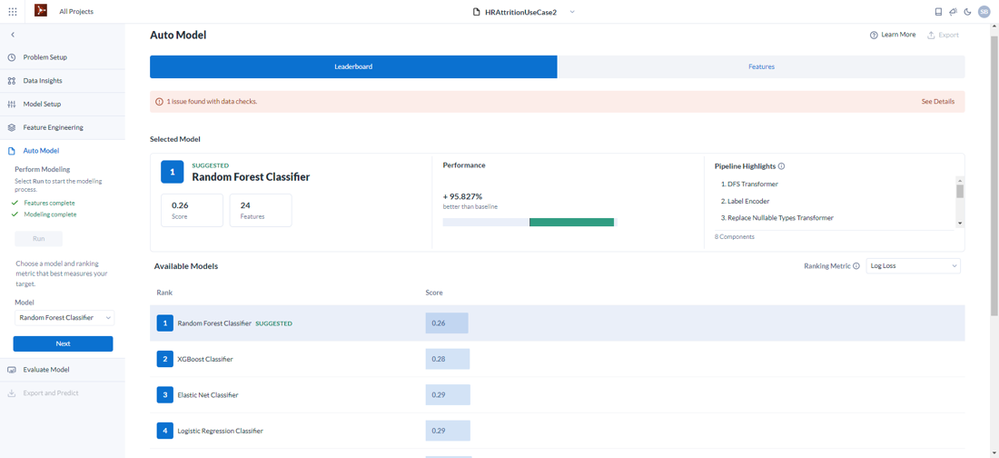Click the Modeling complete green checkmark

[x=15, y=215]
